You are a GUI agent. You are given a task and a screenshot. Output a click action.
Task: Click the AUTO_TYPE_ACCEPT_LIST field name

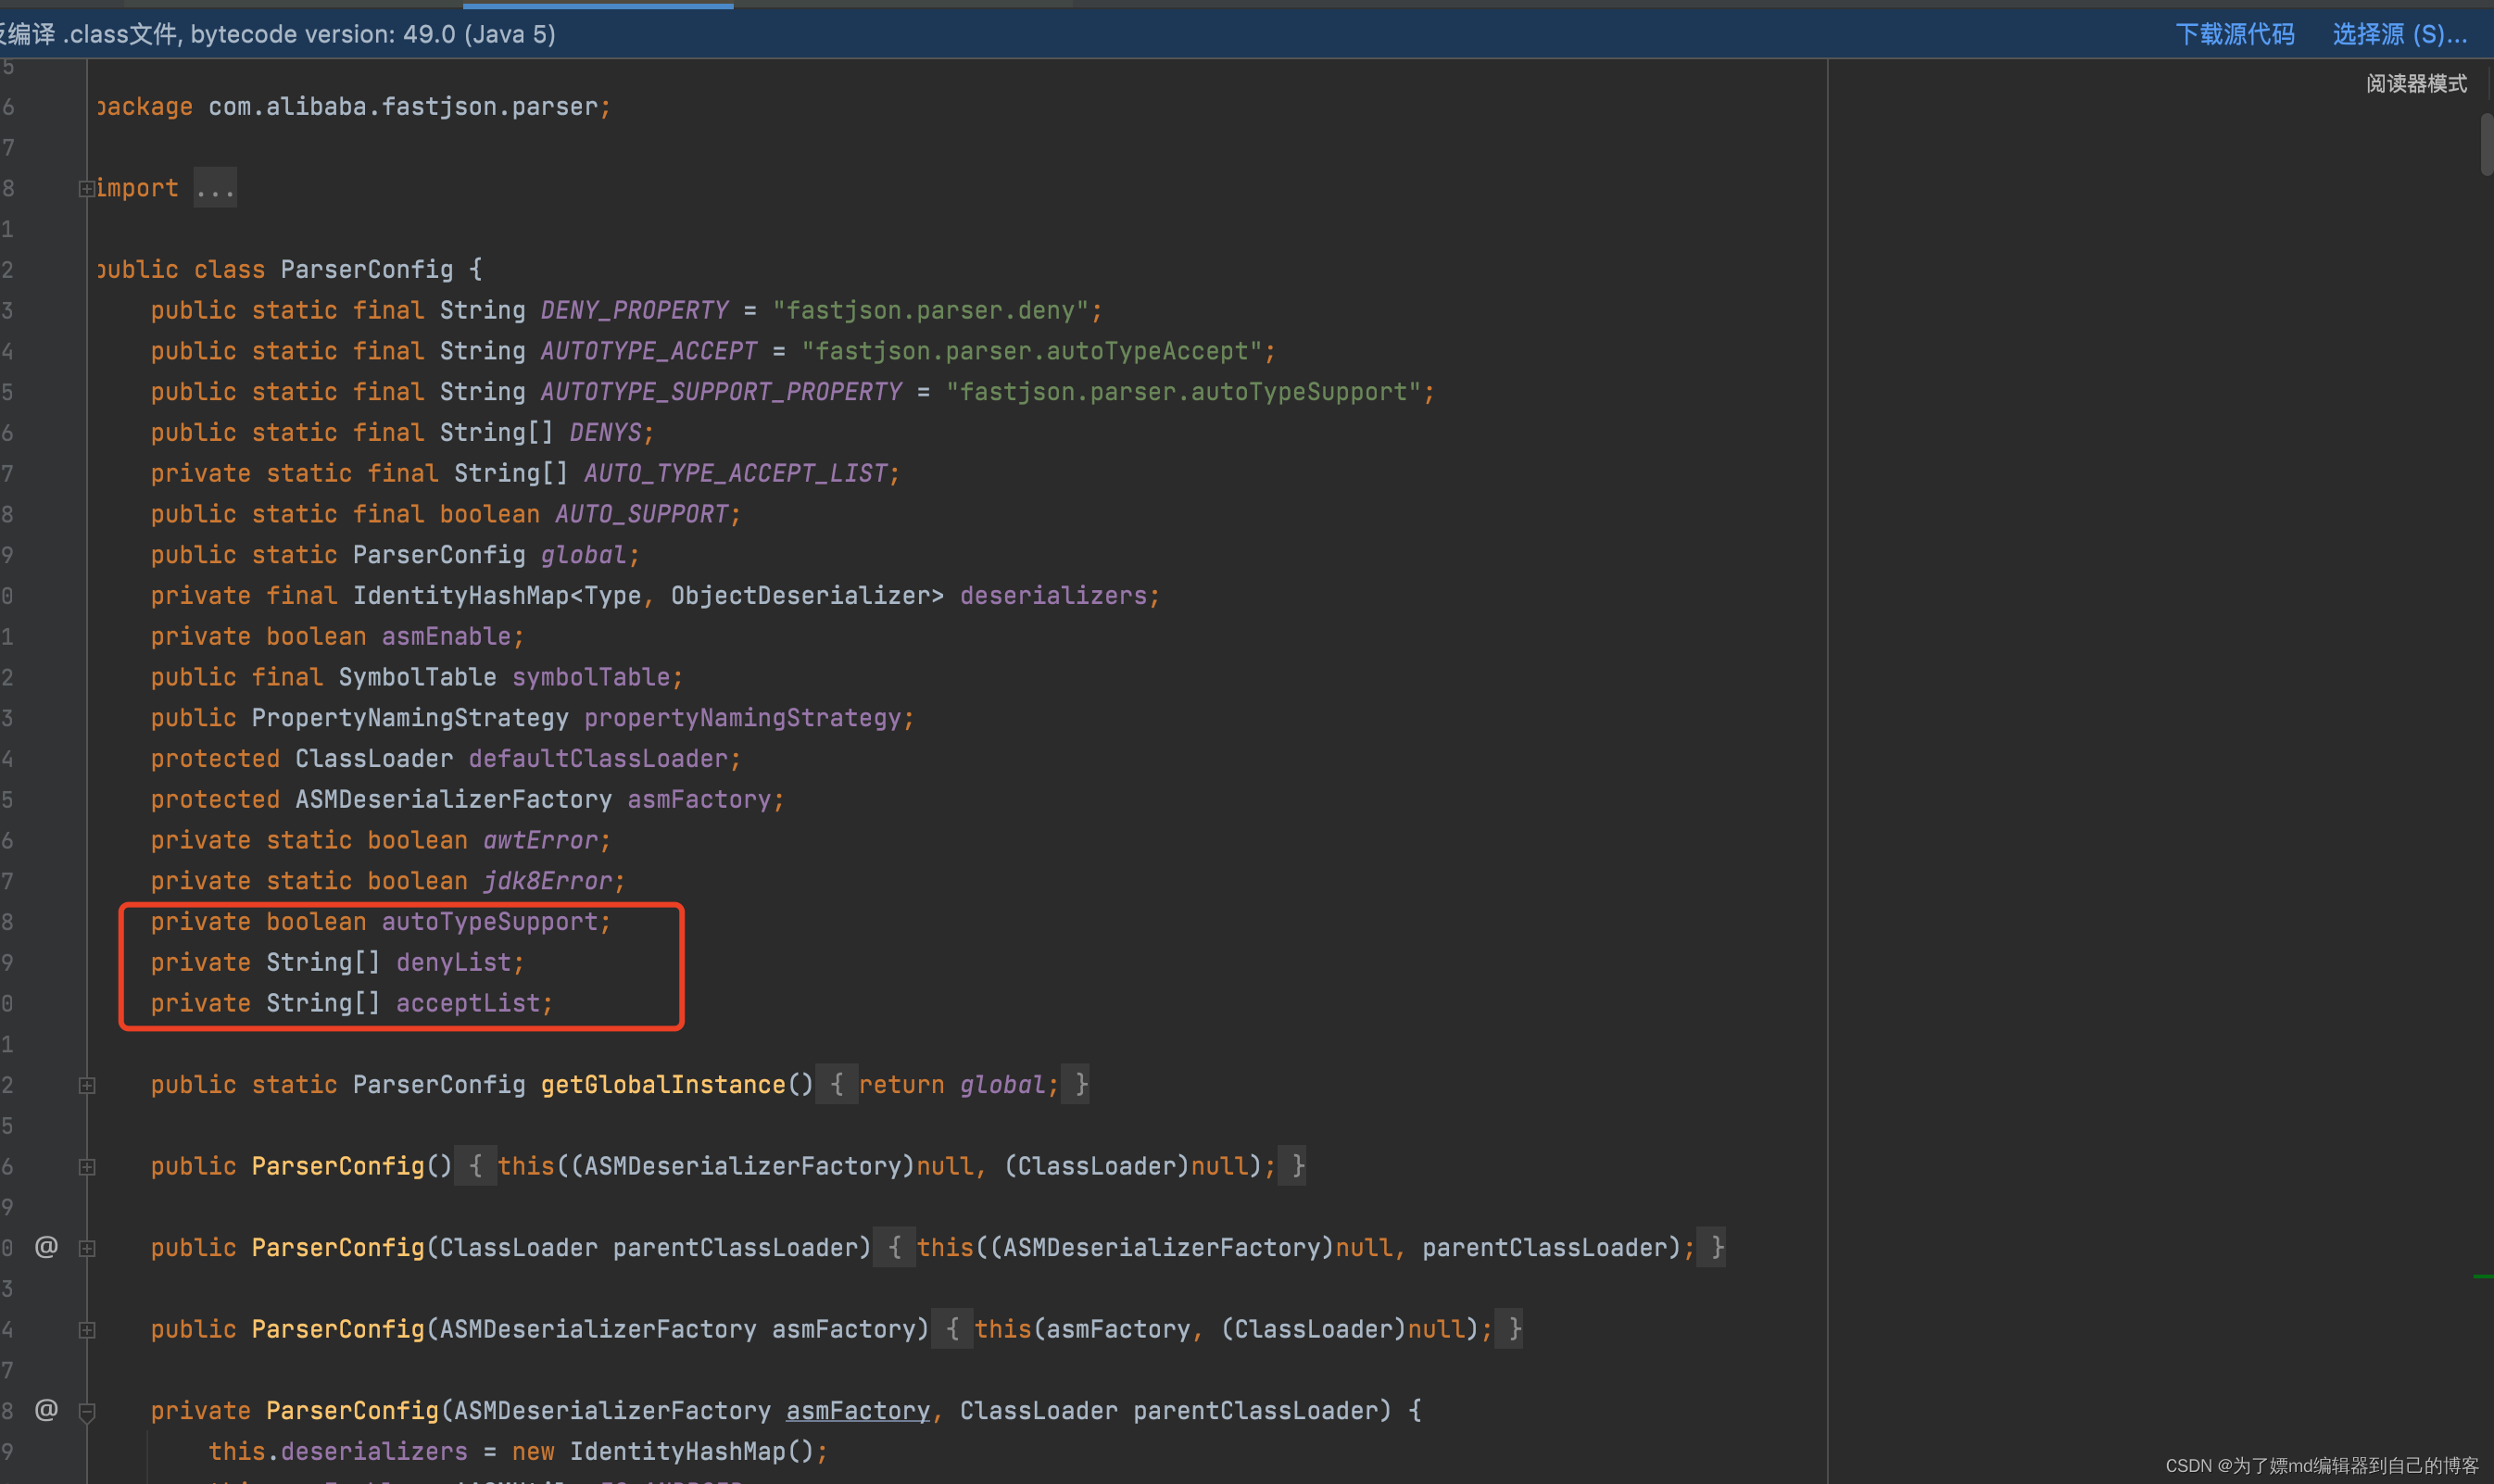(x=735, y=473)
